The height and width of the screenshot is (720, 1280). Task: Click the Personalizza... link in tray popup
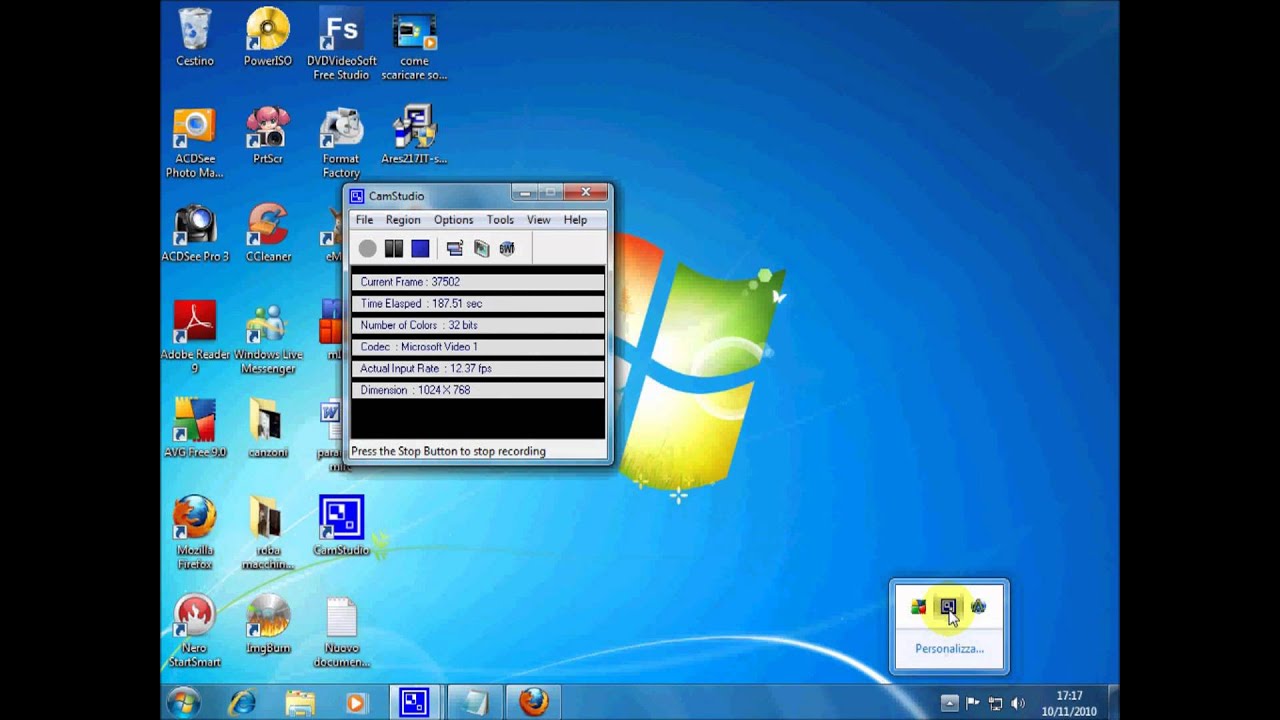click(949, 648)
